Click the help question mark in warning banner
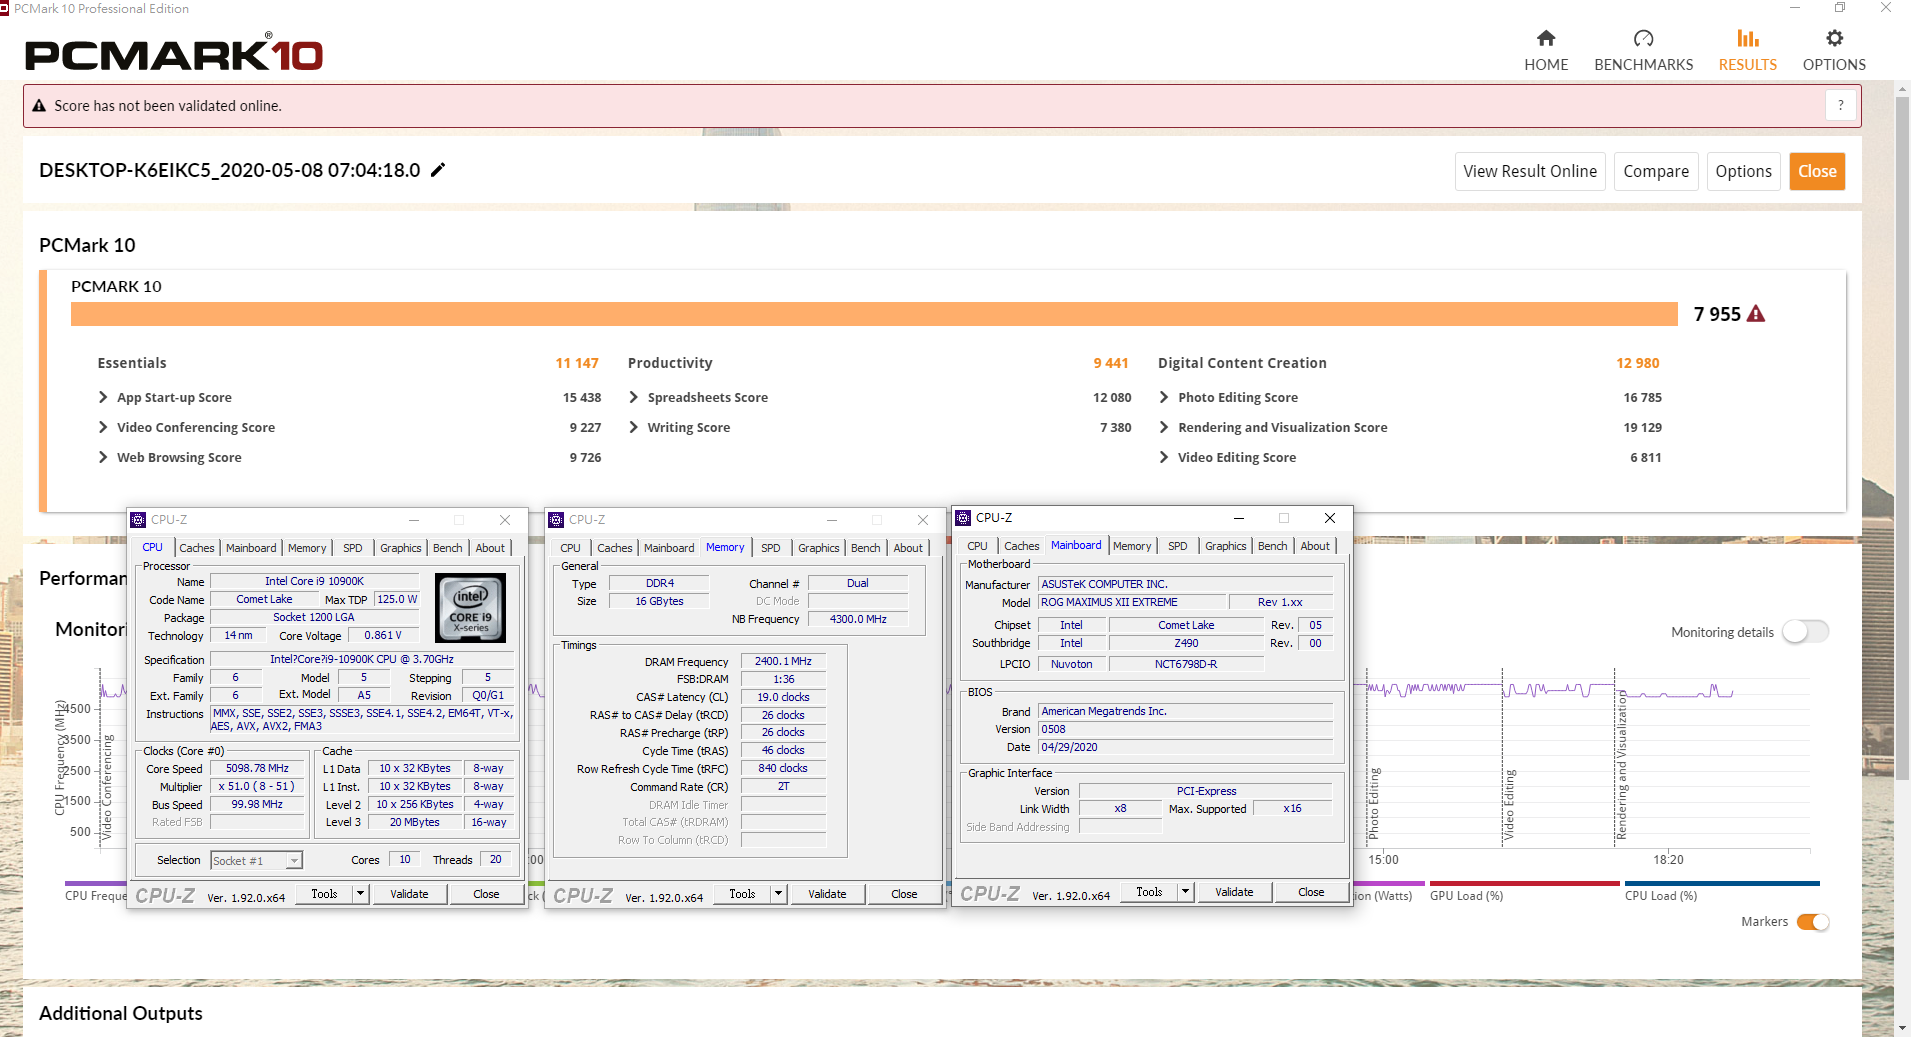Screen dimensions: 1911x1037 tap(1840, 105)
